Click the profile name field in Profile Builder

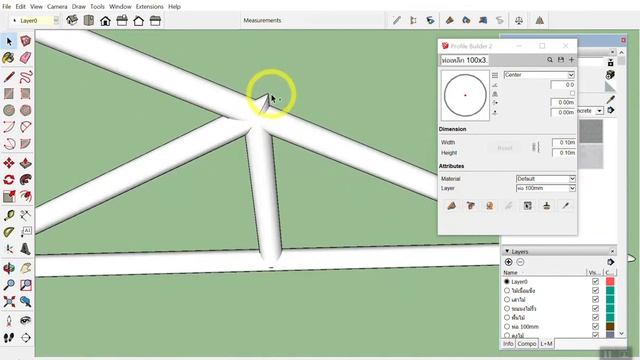(x=464, y=60)
